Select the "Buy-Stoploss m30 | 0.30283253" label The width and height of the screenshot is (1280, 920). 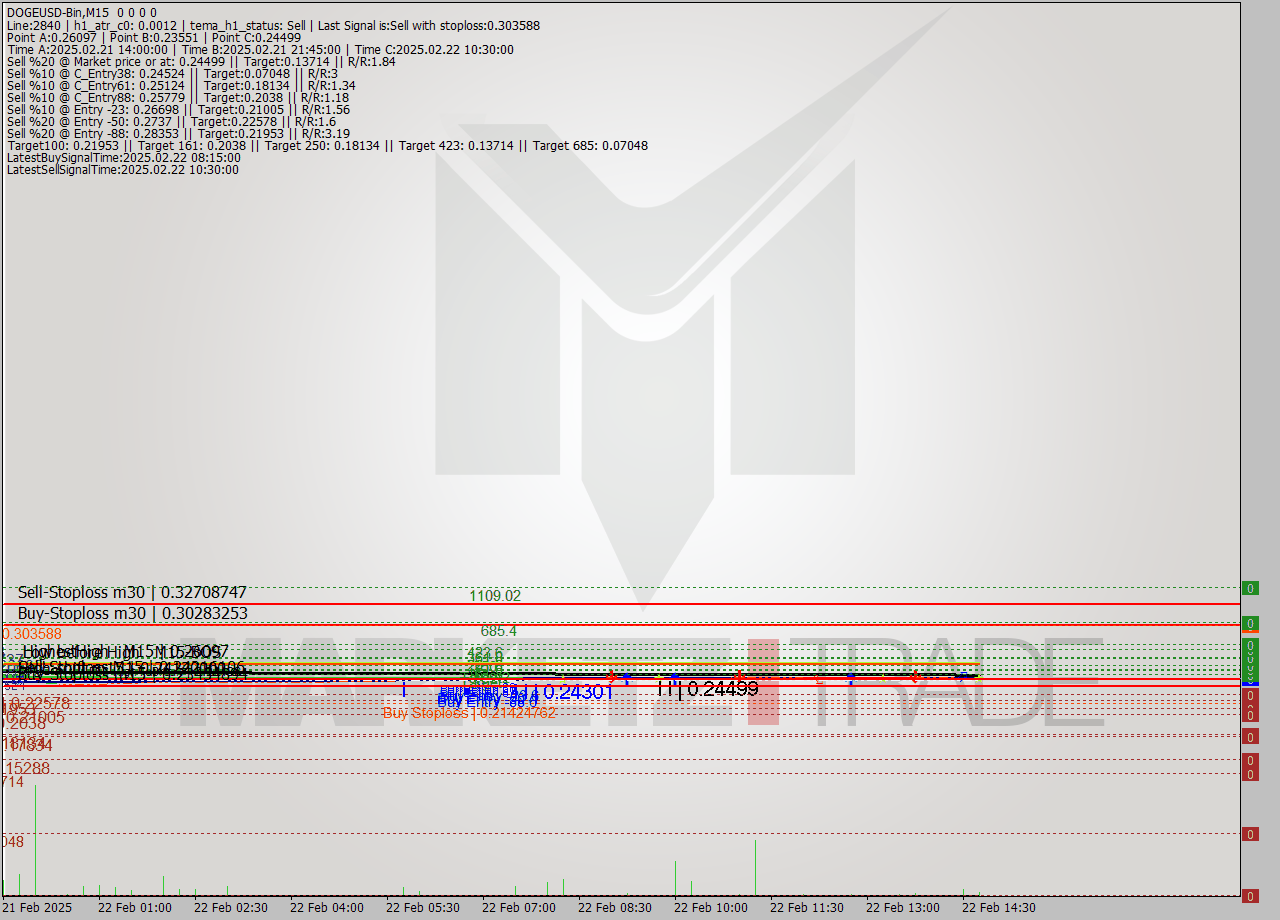click(x=133, y=613)
